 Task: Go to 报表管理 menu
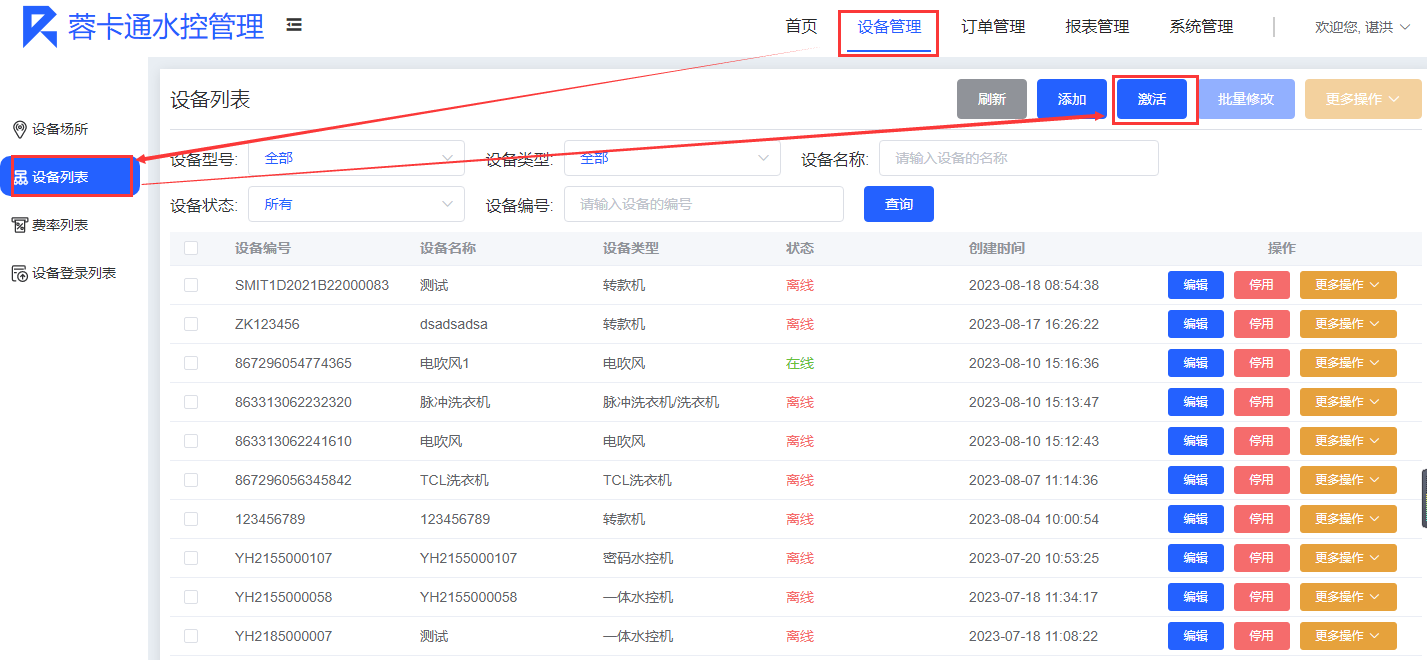1097,27
